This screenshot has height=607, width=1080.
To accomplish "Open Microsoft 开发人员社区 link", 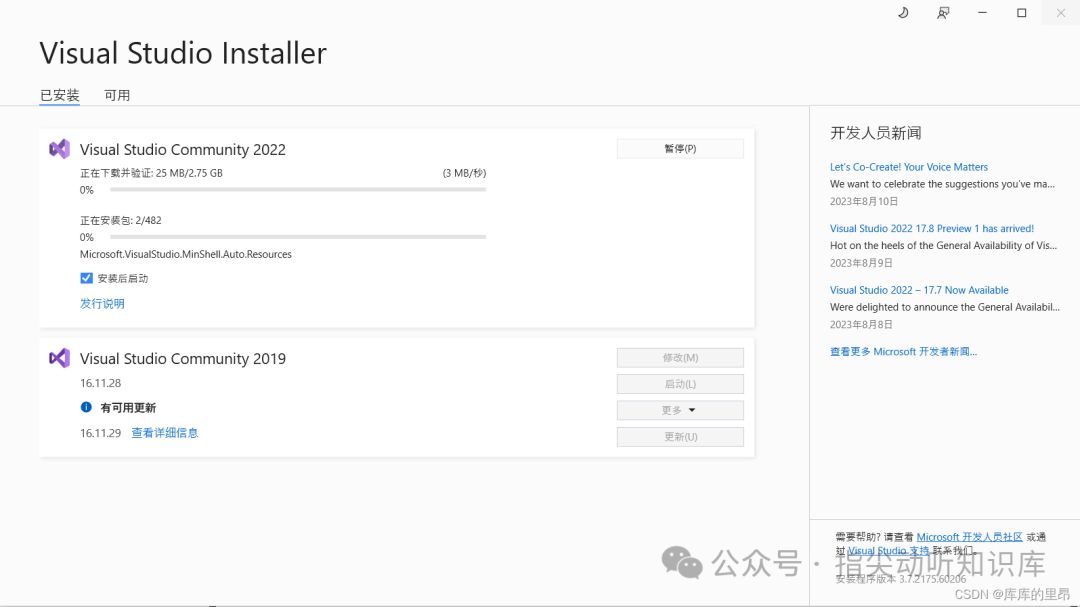I will 969,537.
